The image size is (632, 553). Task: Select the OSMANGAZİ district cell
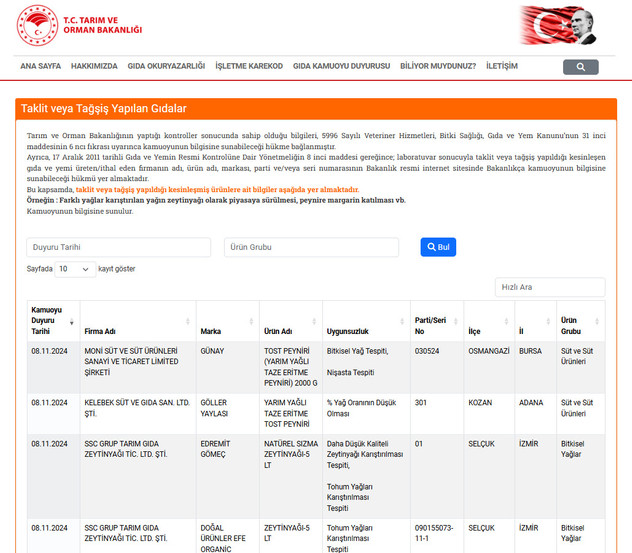click(x=489, y=367)
